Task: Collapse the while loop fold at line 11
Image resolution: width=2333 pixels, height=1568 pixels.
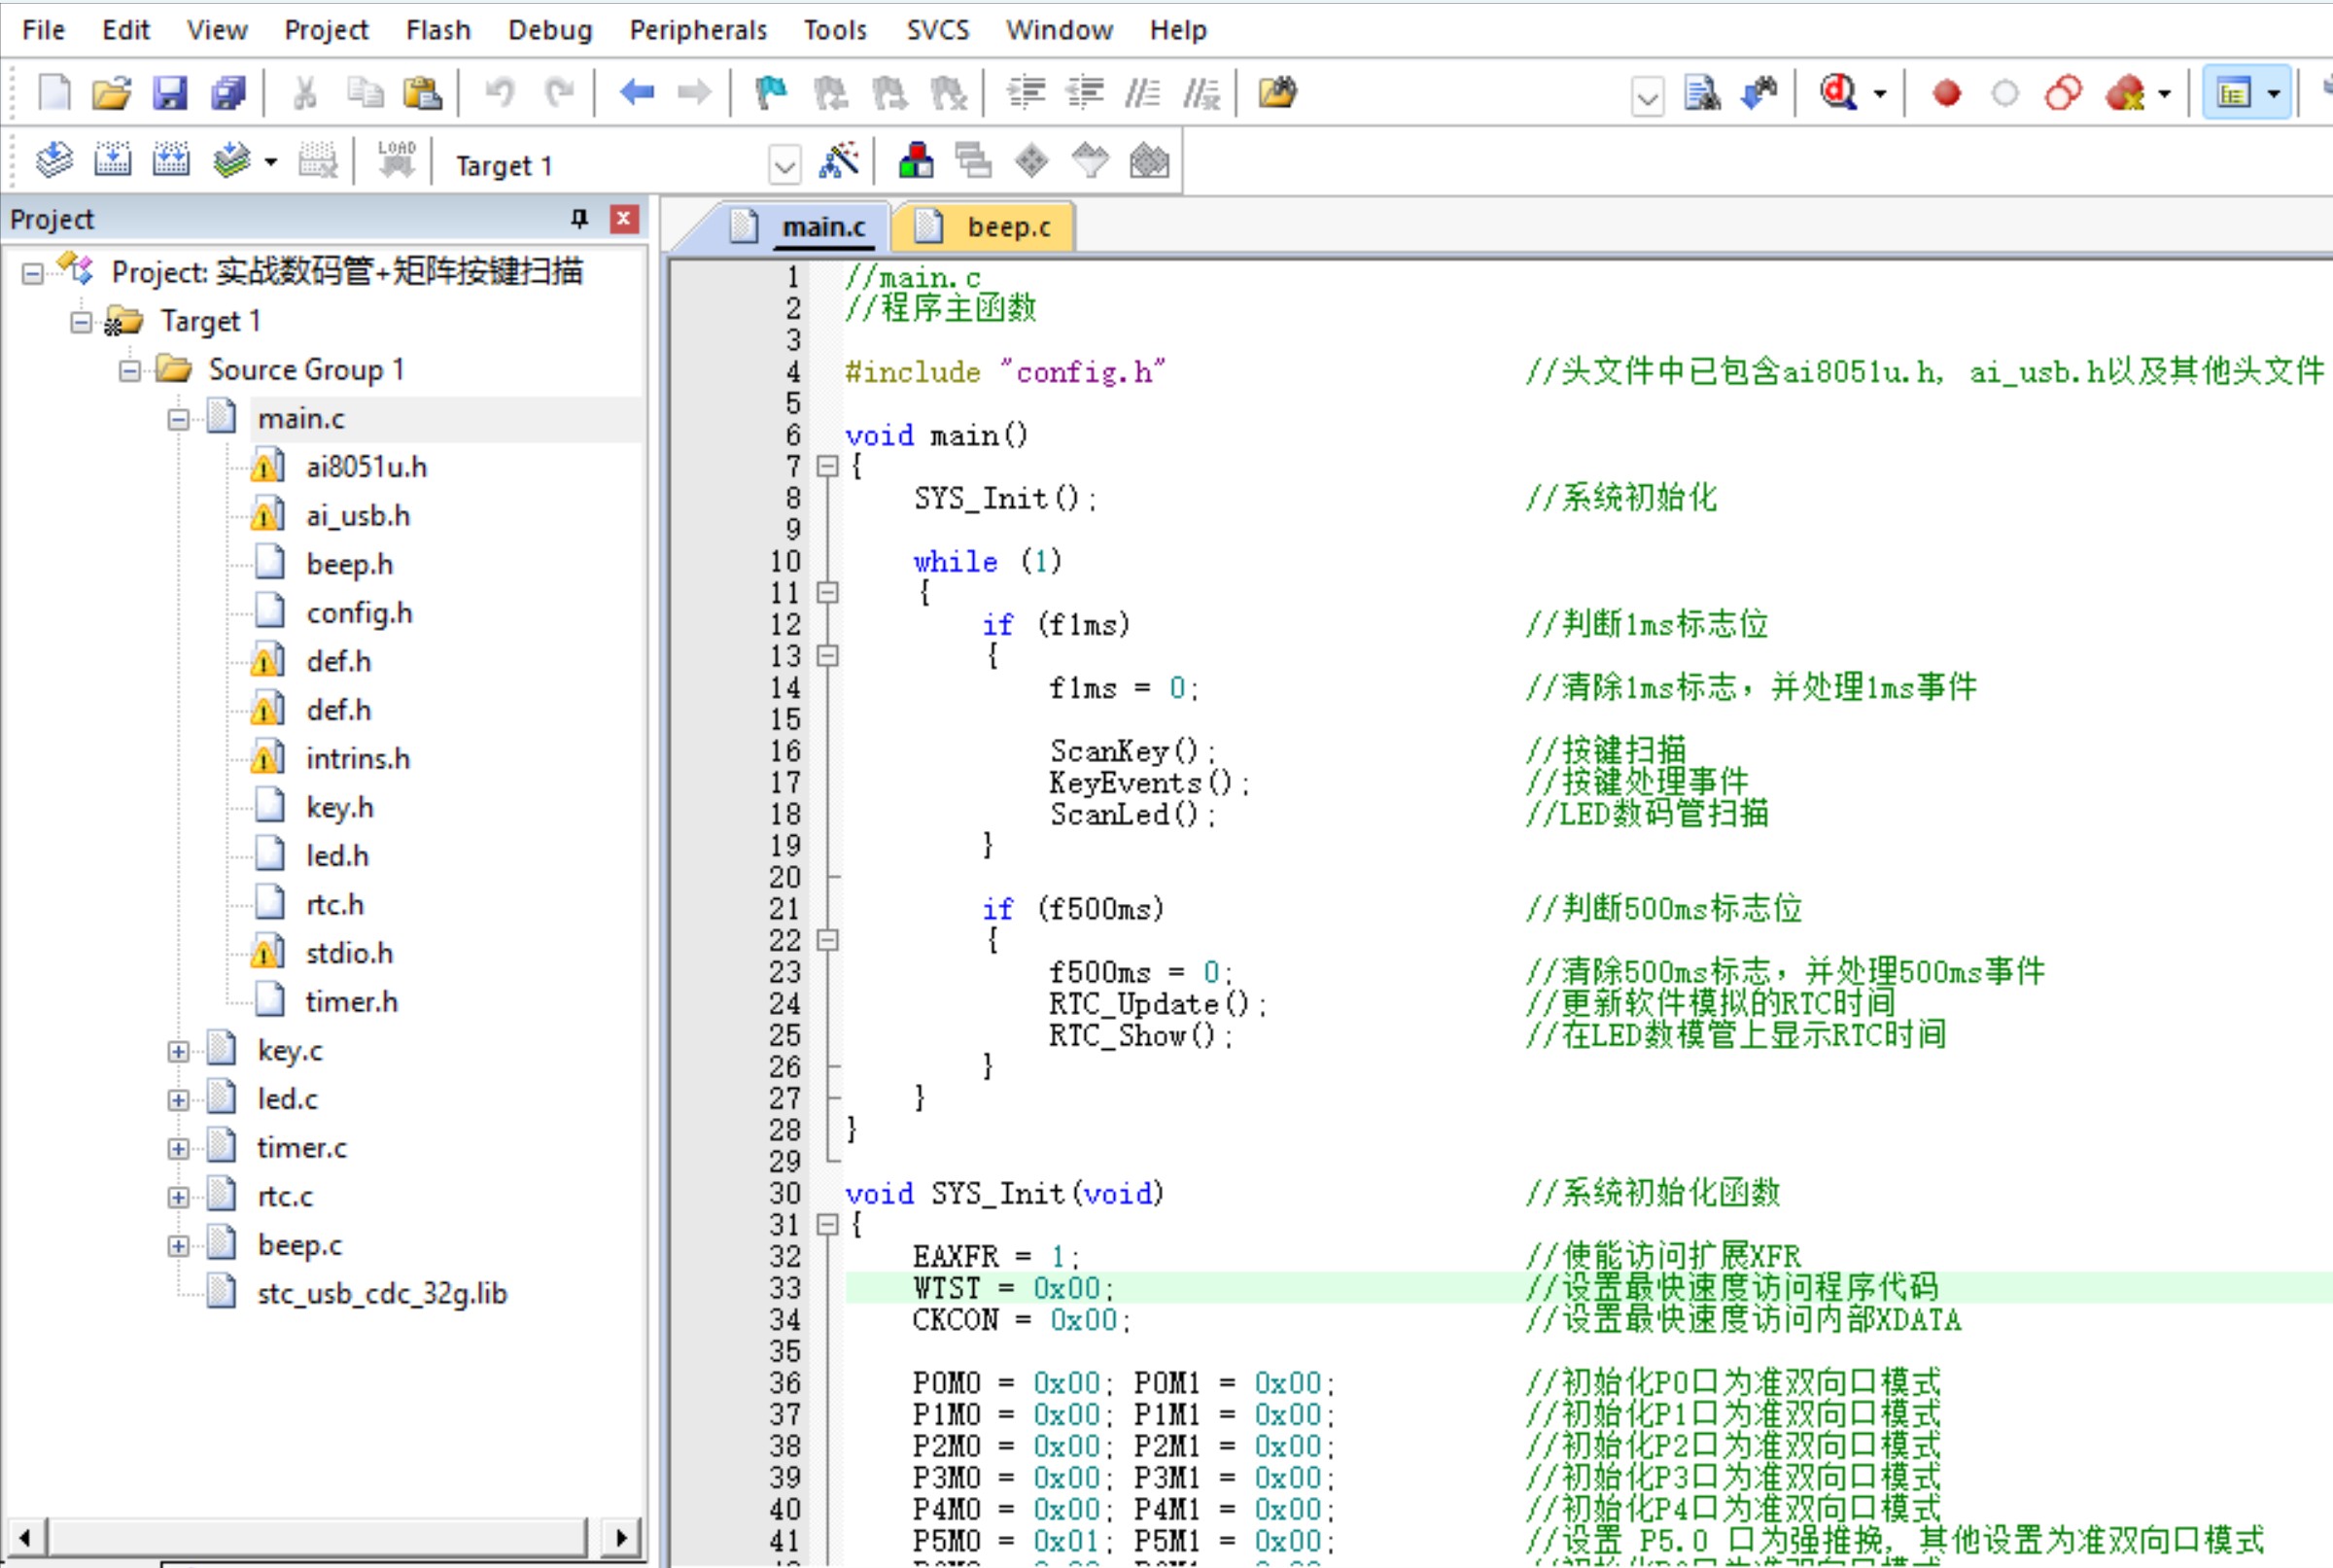Action: click(x=827, y=592)
